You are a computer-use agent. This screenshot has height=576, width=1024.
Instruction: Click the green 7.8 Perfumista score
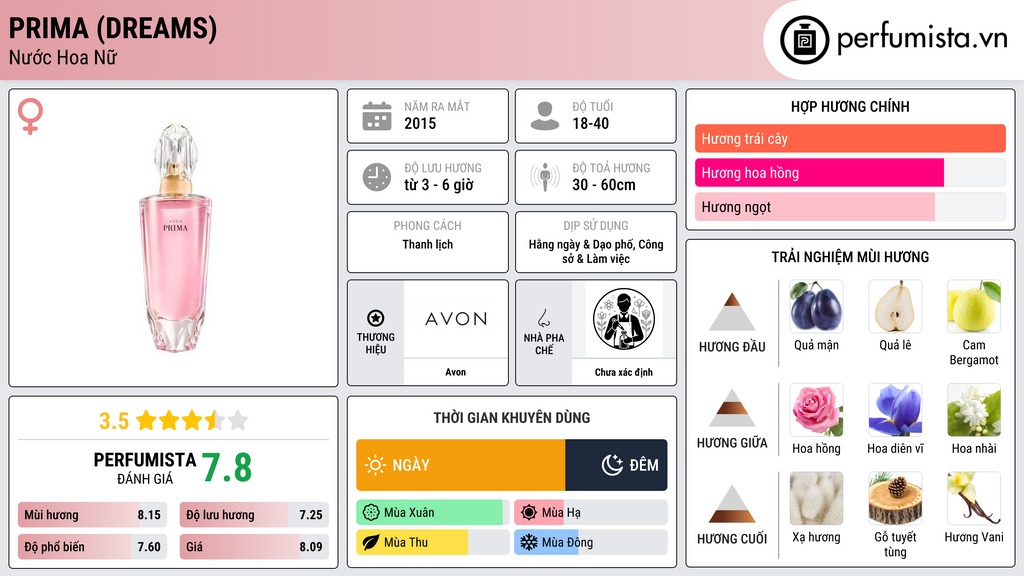pyautogui.click(x=227, y=468)
